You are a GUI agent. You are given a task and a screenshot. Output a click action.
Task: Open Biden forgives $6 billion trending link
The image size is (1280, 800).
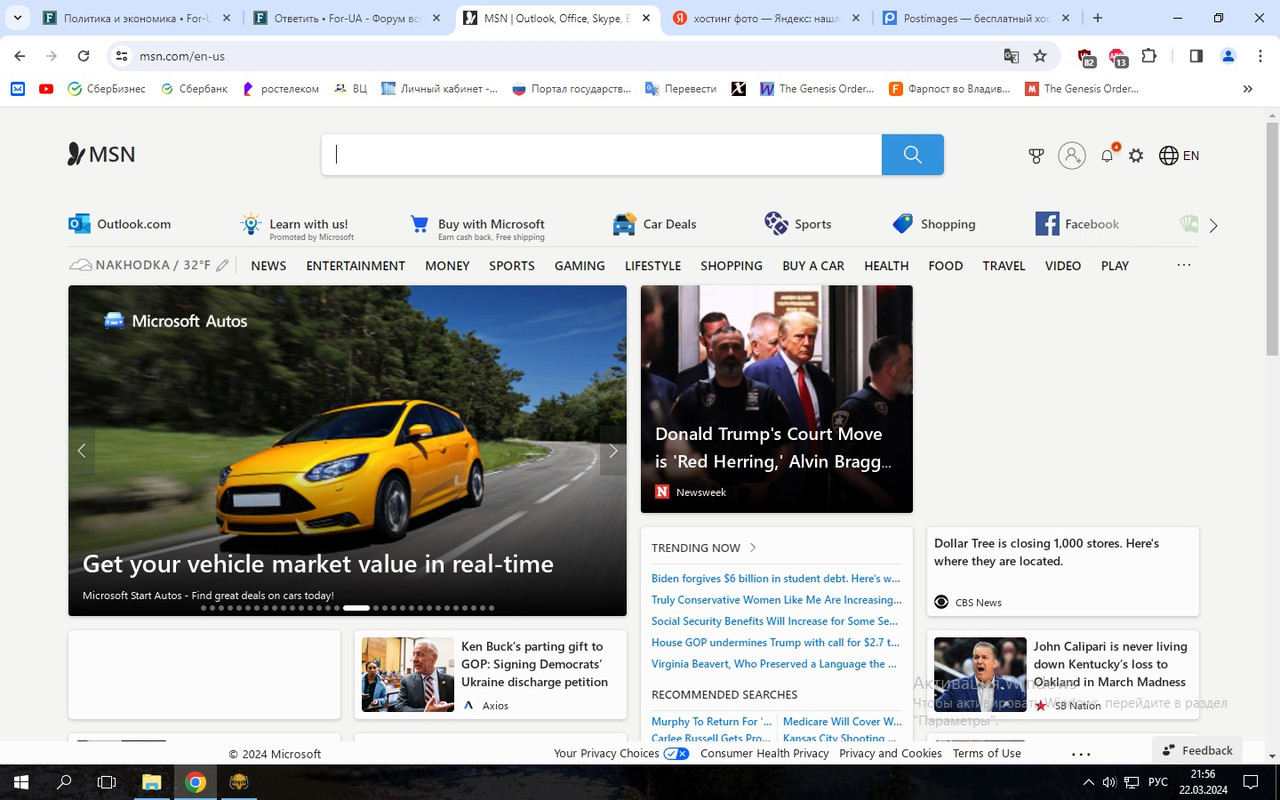776,578
